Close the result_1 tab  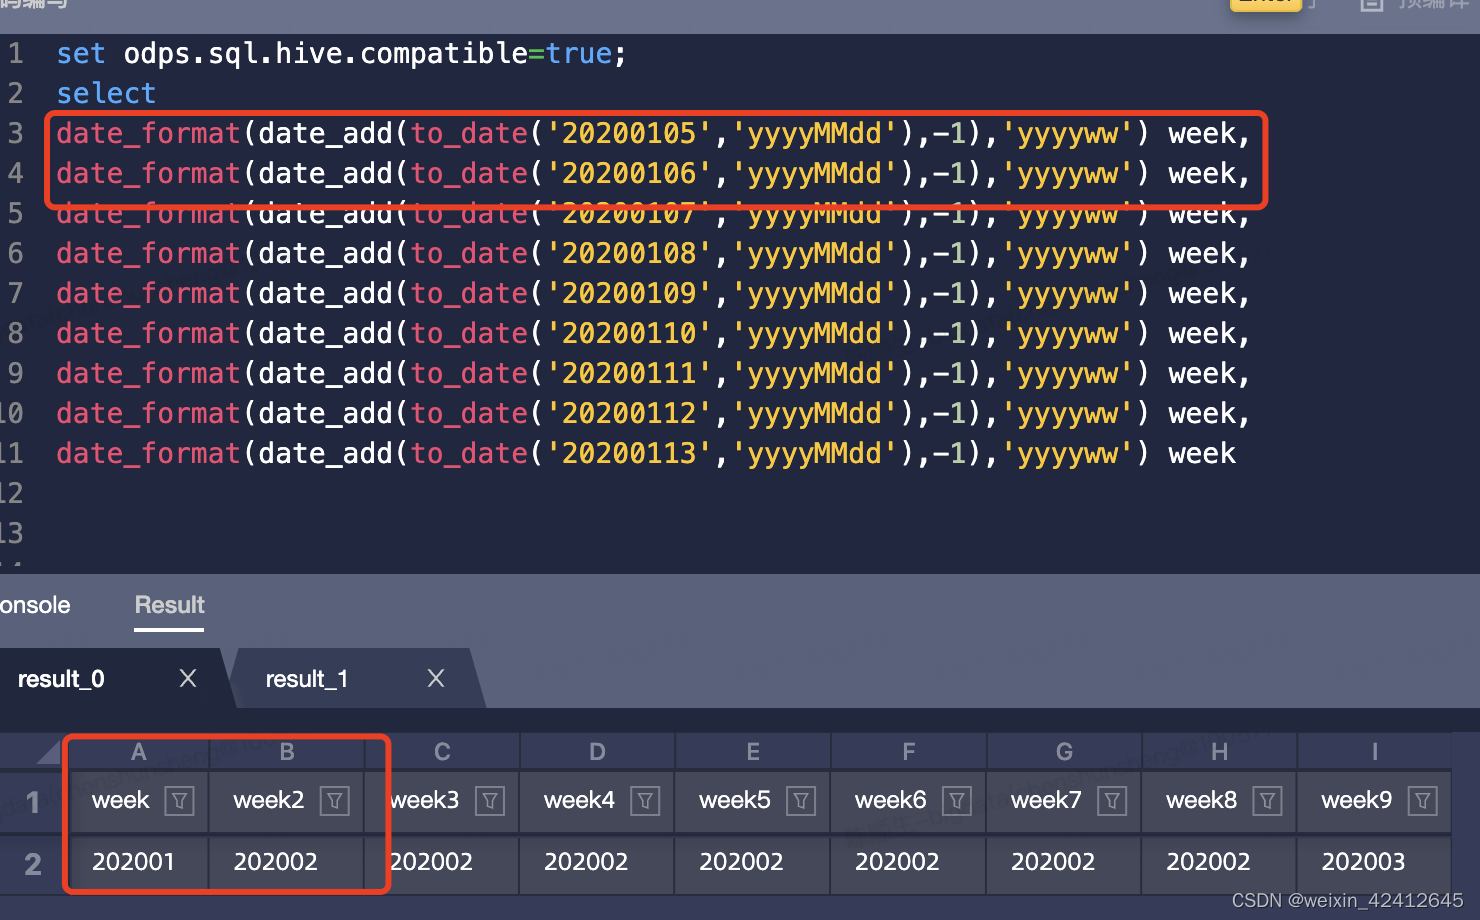pos(436,678)
